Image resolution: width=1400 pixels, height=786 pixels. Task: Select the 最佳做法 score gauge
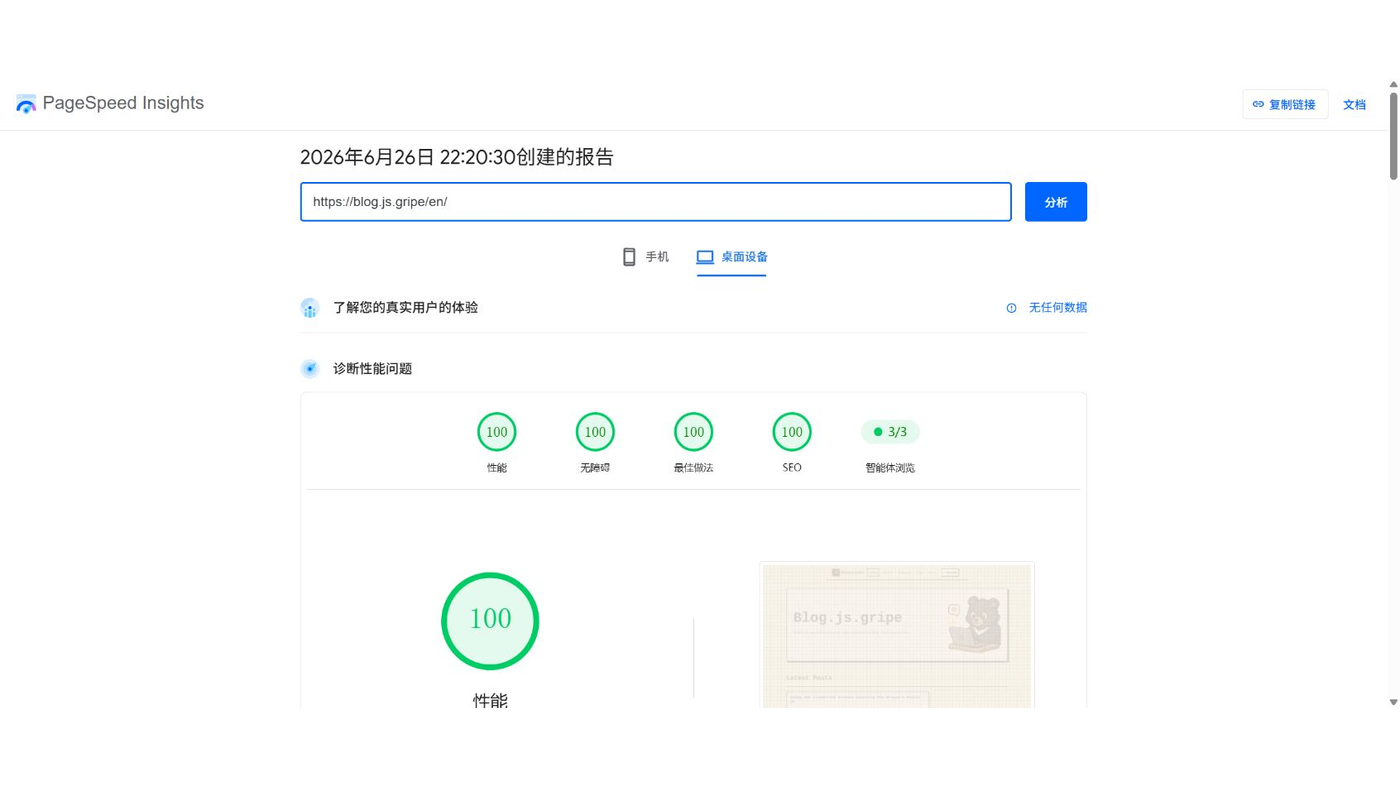(693, 432)
